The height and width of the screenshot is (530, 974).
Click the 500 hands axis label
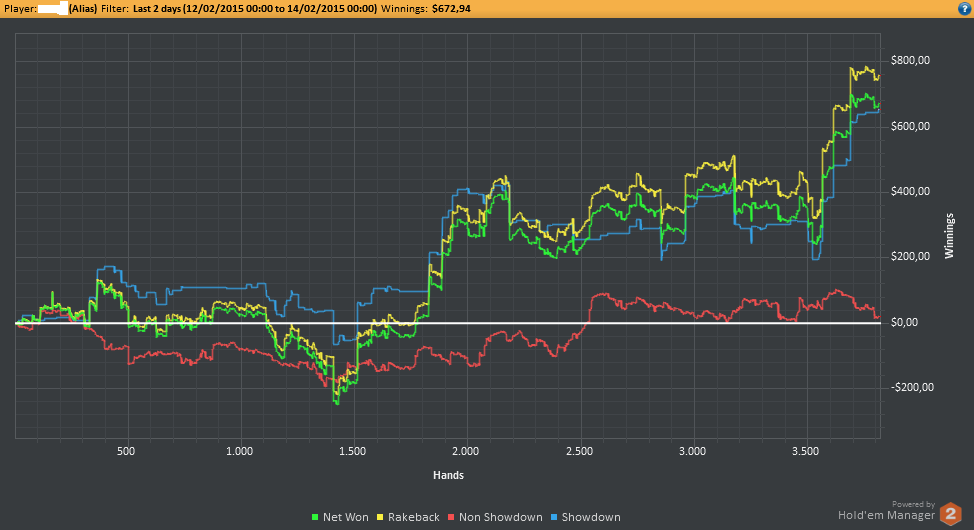(x=126, y=451)
